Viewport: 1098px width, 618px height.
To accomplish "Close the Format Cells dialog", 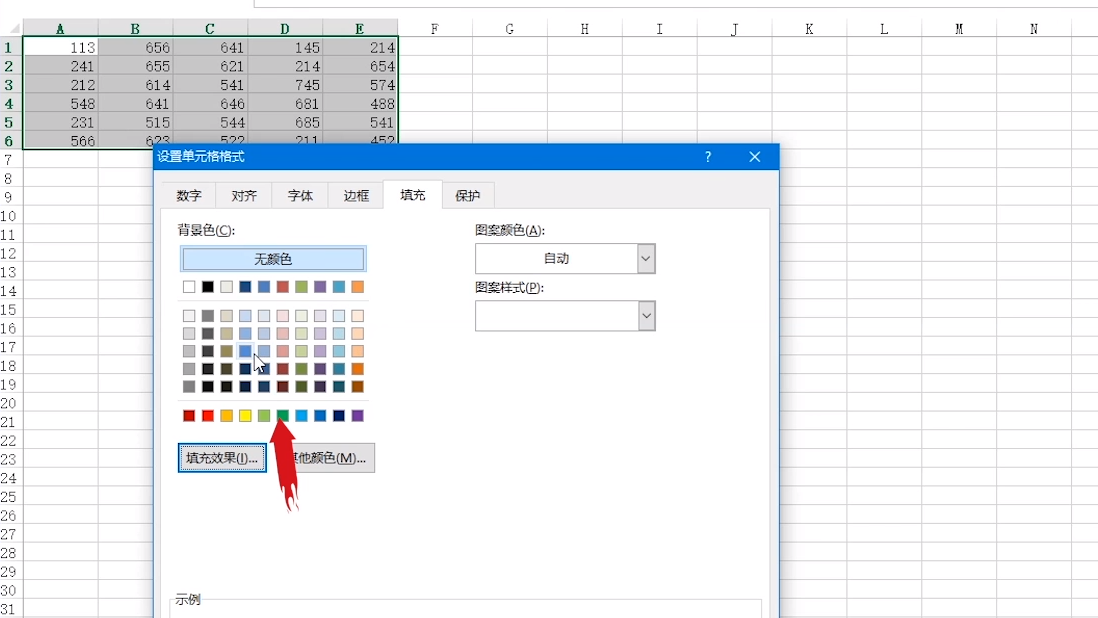I will click(755, 157).
